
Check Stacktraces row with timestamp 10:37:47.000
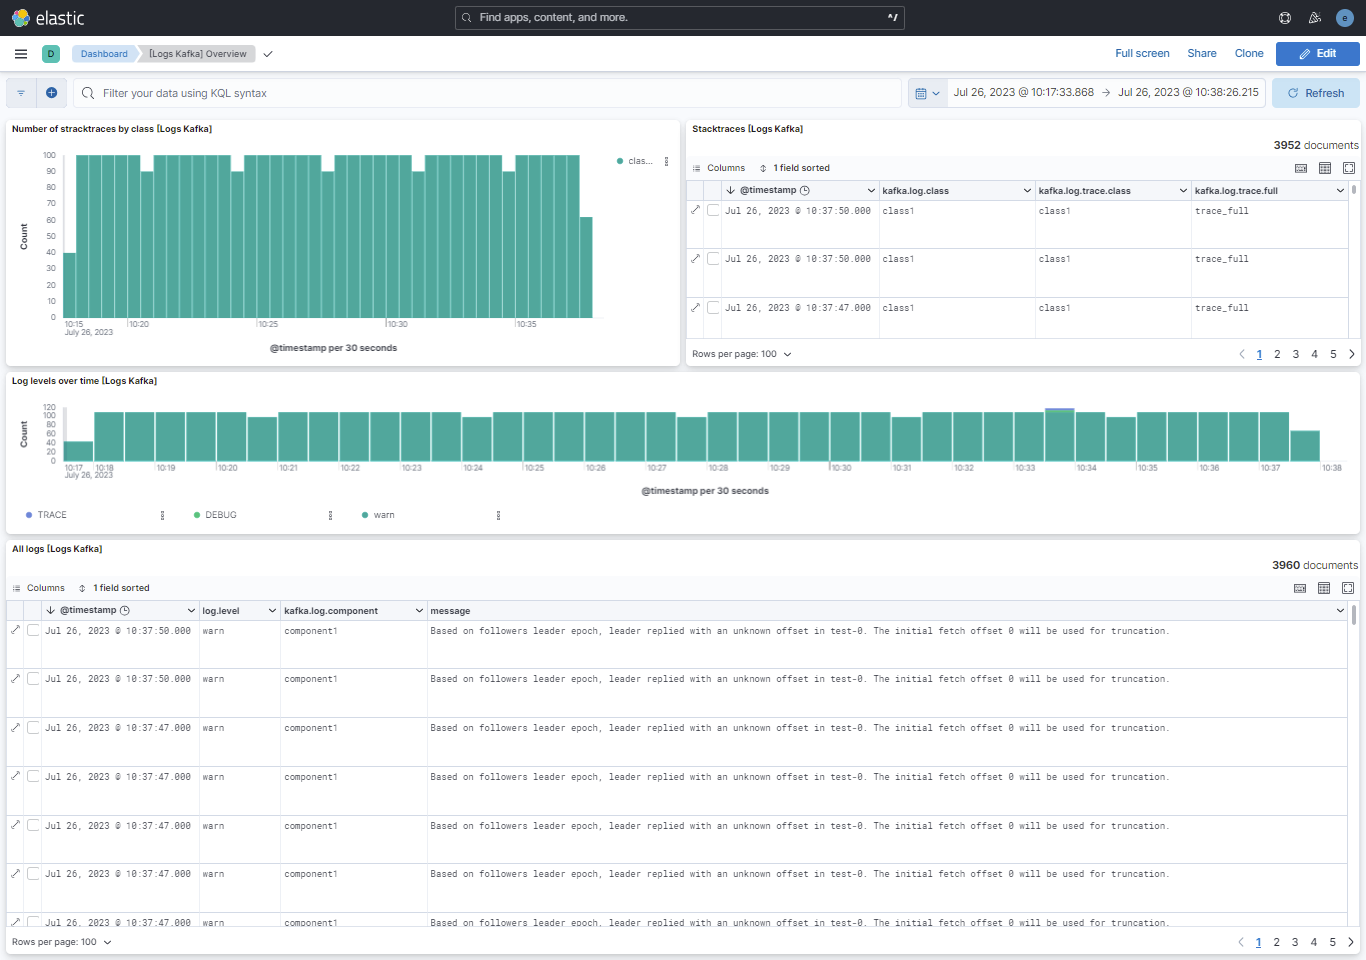713,307
